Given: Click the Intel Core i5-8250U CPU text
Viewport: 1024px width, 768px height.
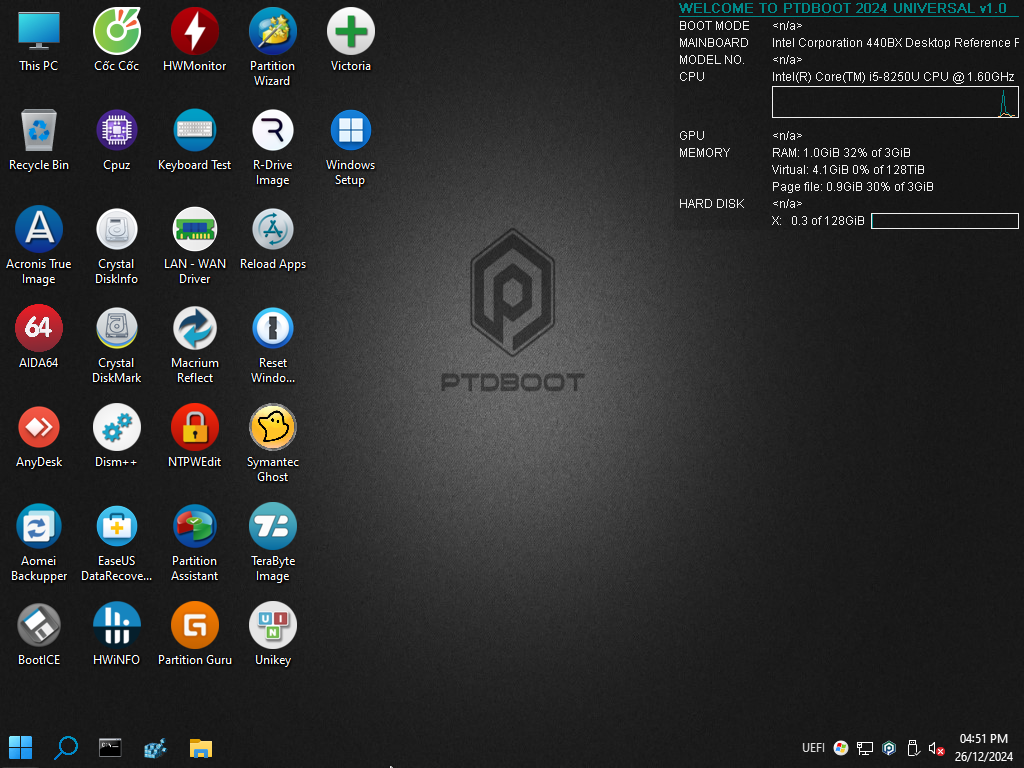Looking at the screenshot, I should coord(893,76).
